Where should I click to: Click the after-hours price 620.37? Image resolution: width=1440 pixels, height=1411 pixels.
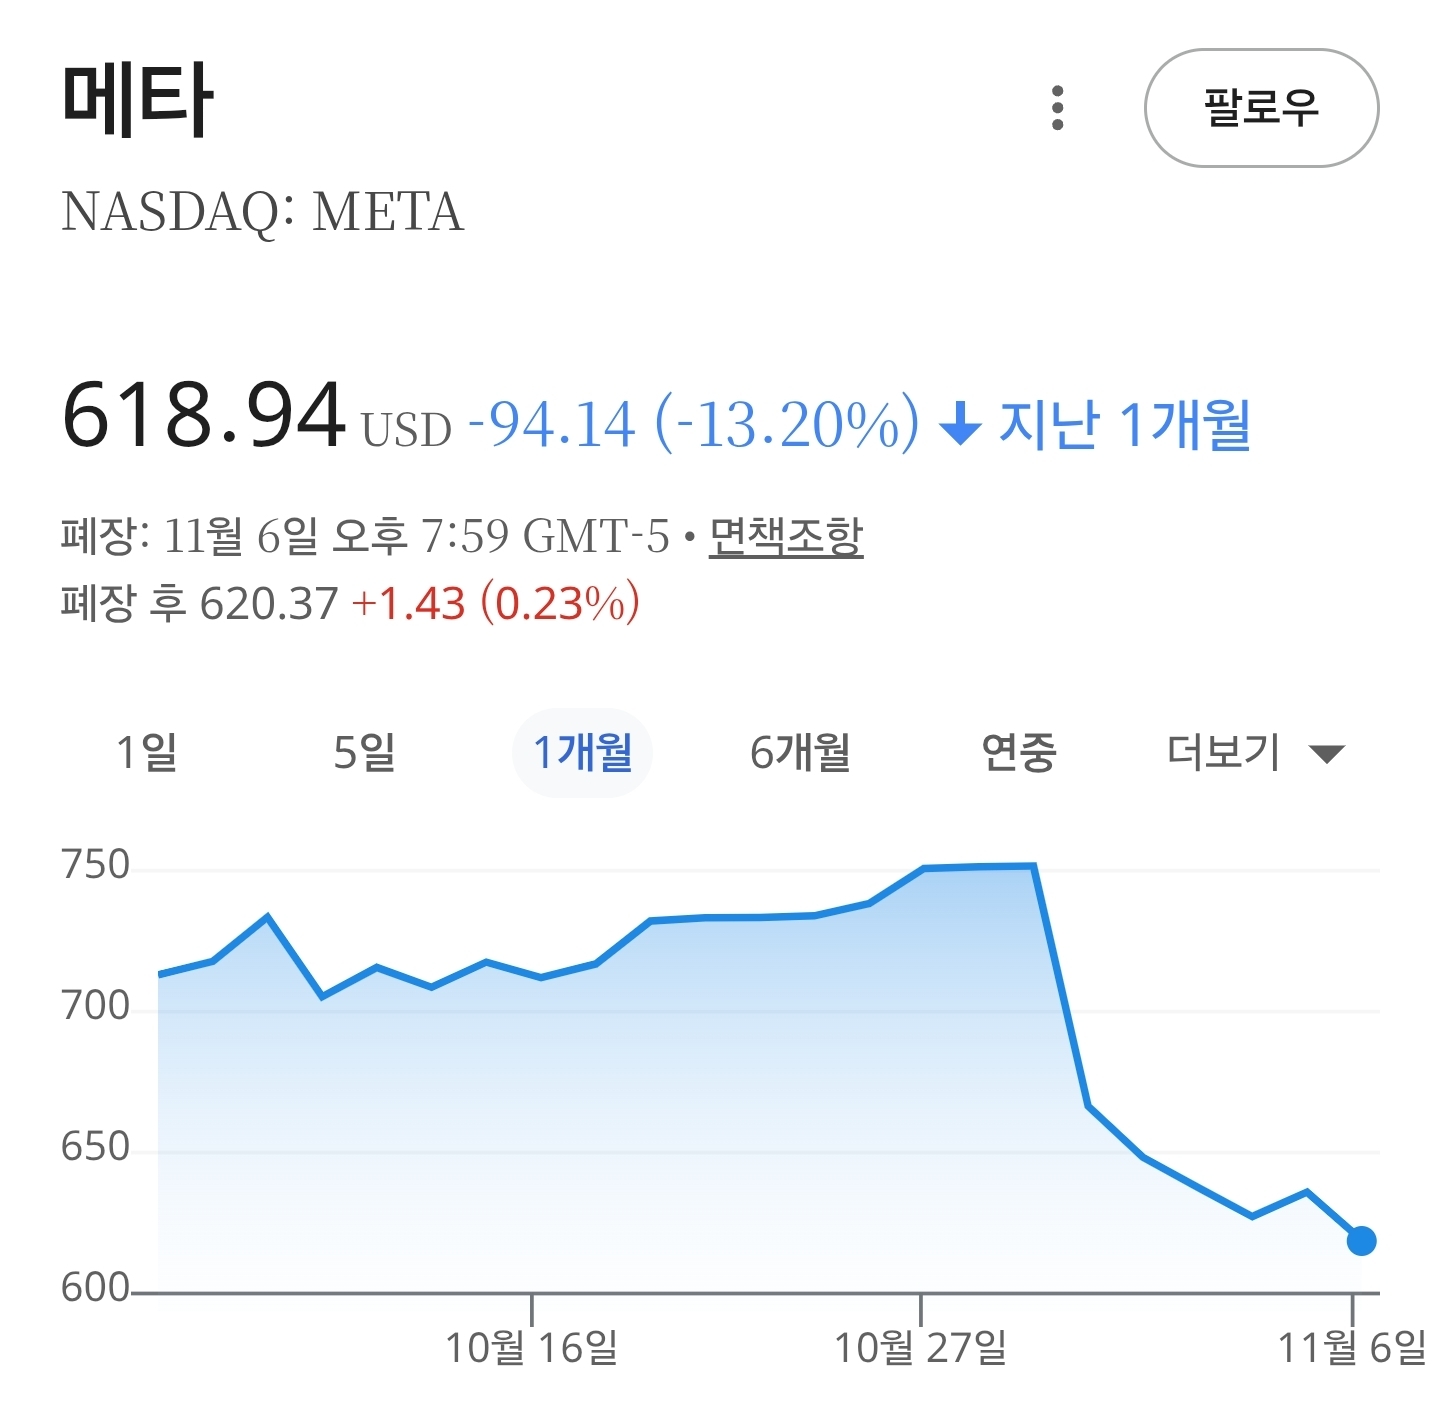269,604
